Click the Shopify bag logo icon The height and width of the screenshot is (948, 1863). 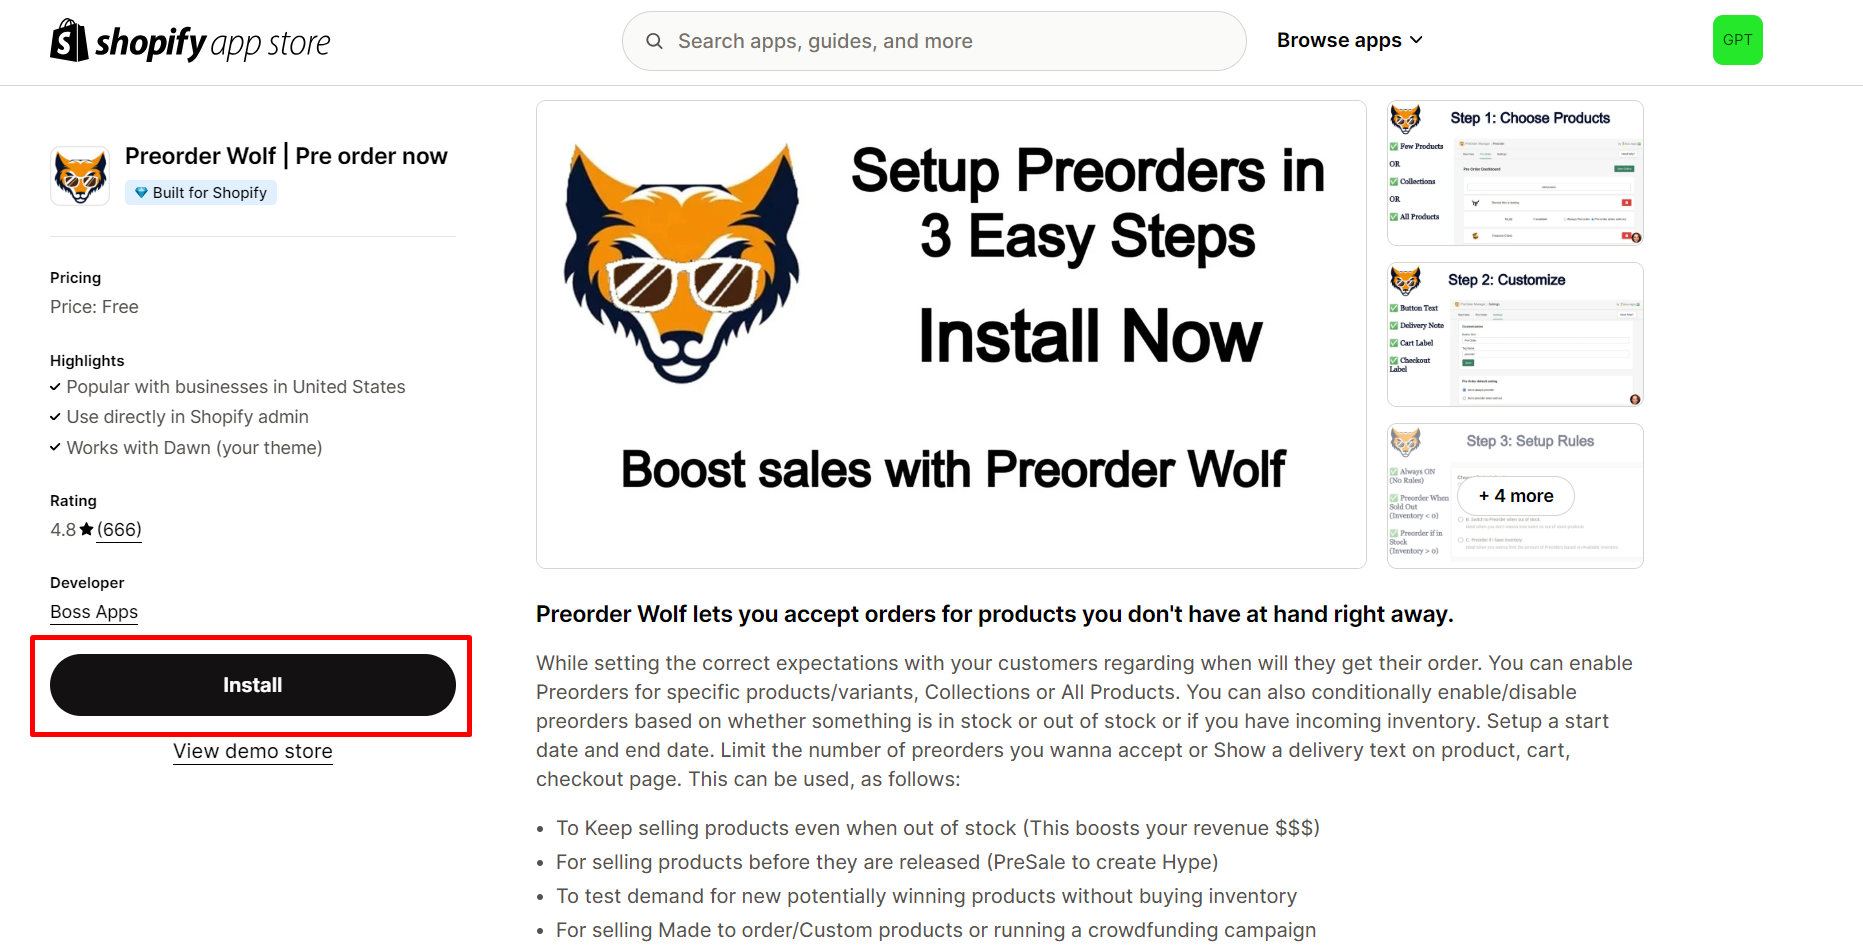click(69, 41)
